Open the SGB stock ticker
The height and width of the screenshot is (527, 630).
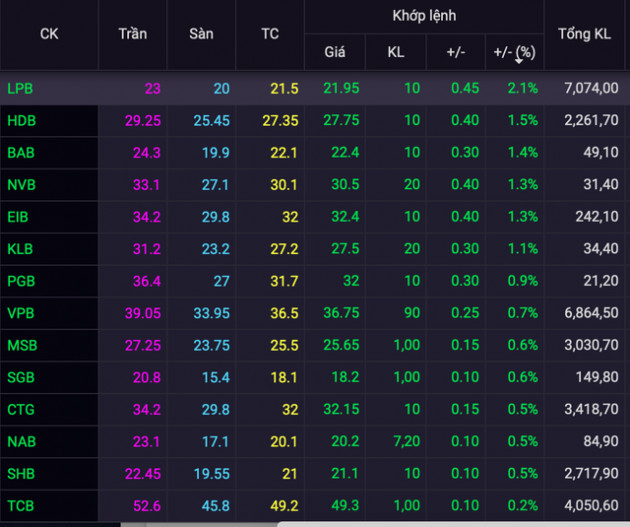pos(21,377)
